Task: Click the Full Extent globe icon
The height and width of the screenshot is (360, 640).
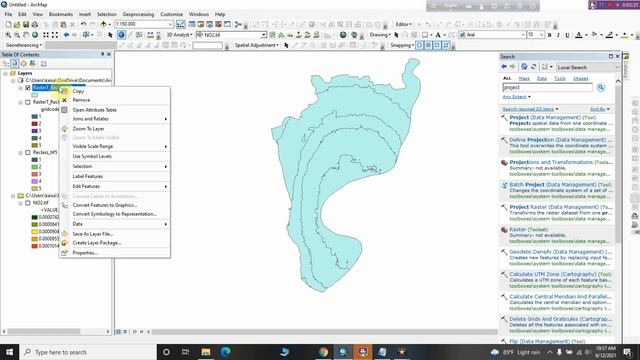Action: 35,35
